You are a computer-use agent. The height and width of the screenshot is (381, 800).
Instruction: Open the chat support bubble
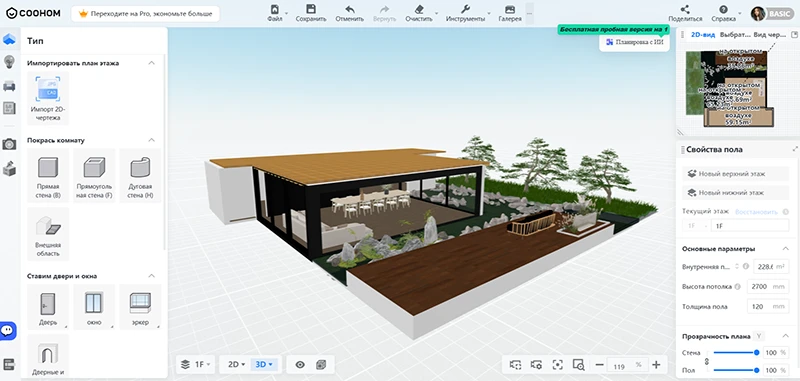[7, 331]
